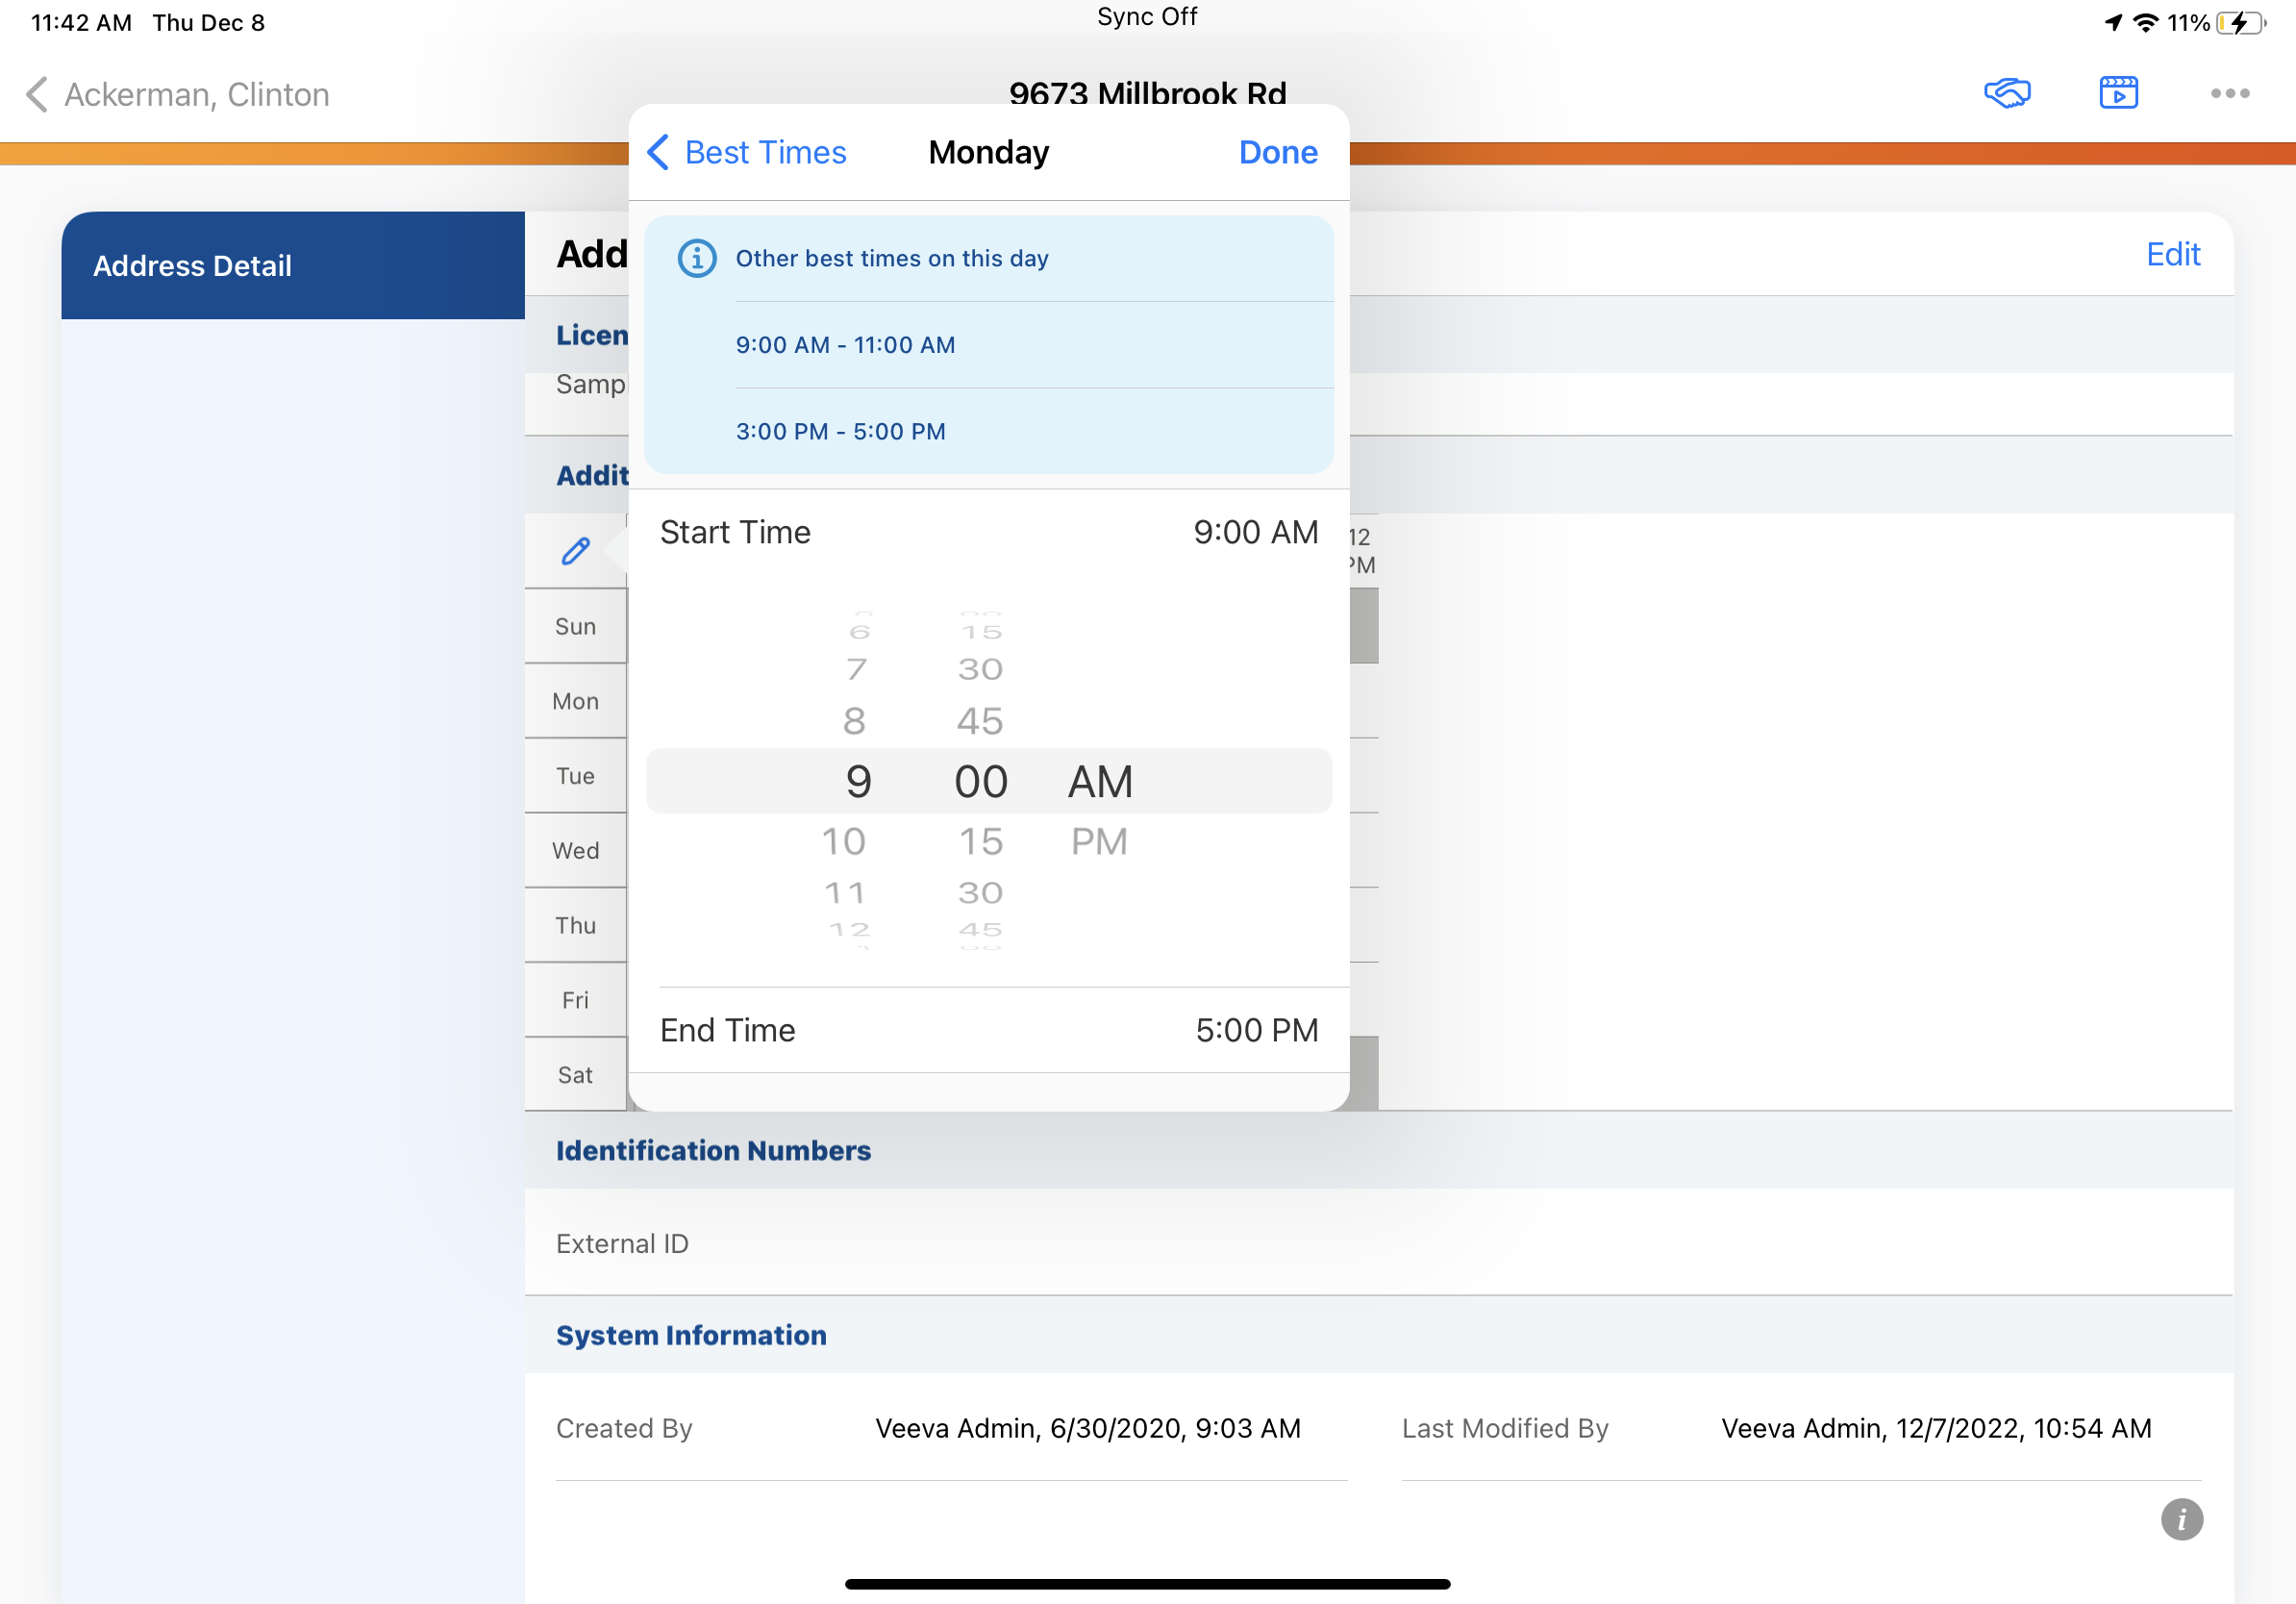Choose minute 15 below 00 in picker
Viewport: 2296px width, 1604px height.
click(x=980, y=841)
